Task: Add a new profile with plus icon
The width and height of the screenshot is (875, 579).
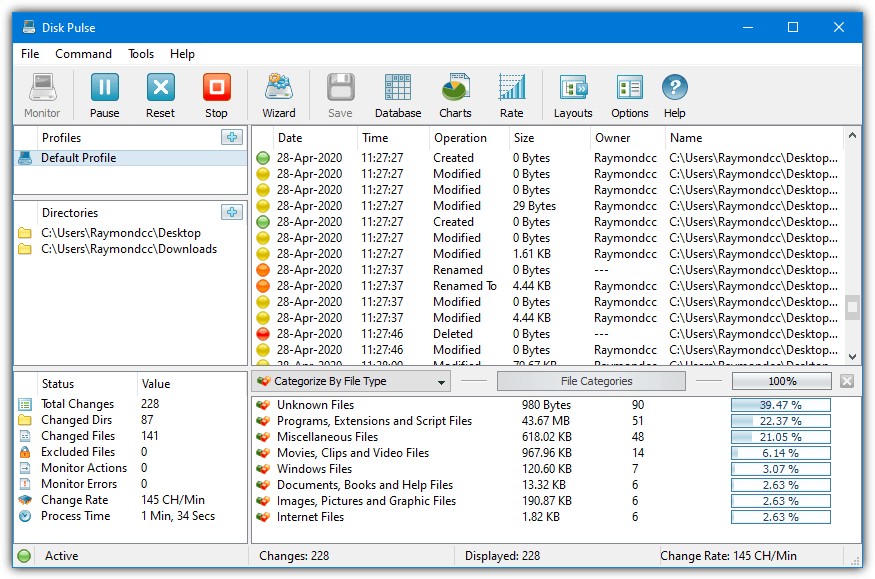Action: [232, 137]
